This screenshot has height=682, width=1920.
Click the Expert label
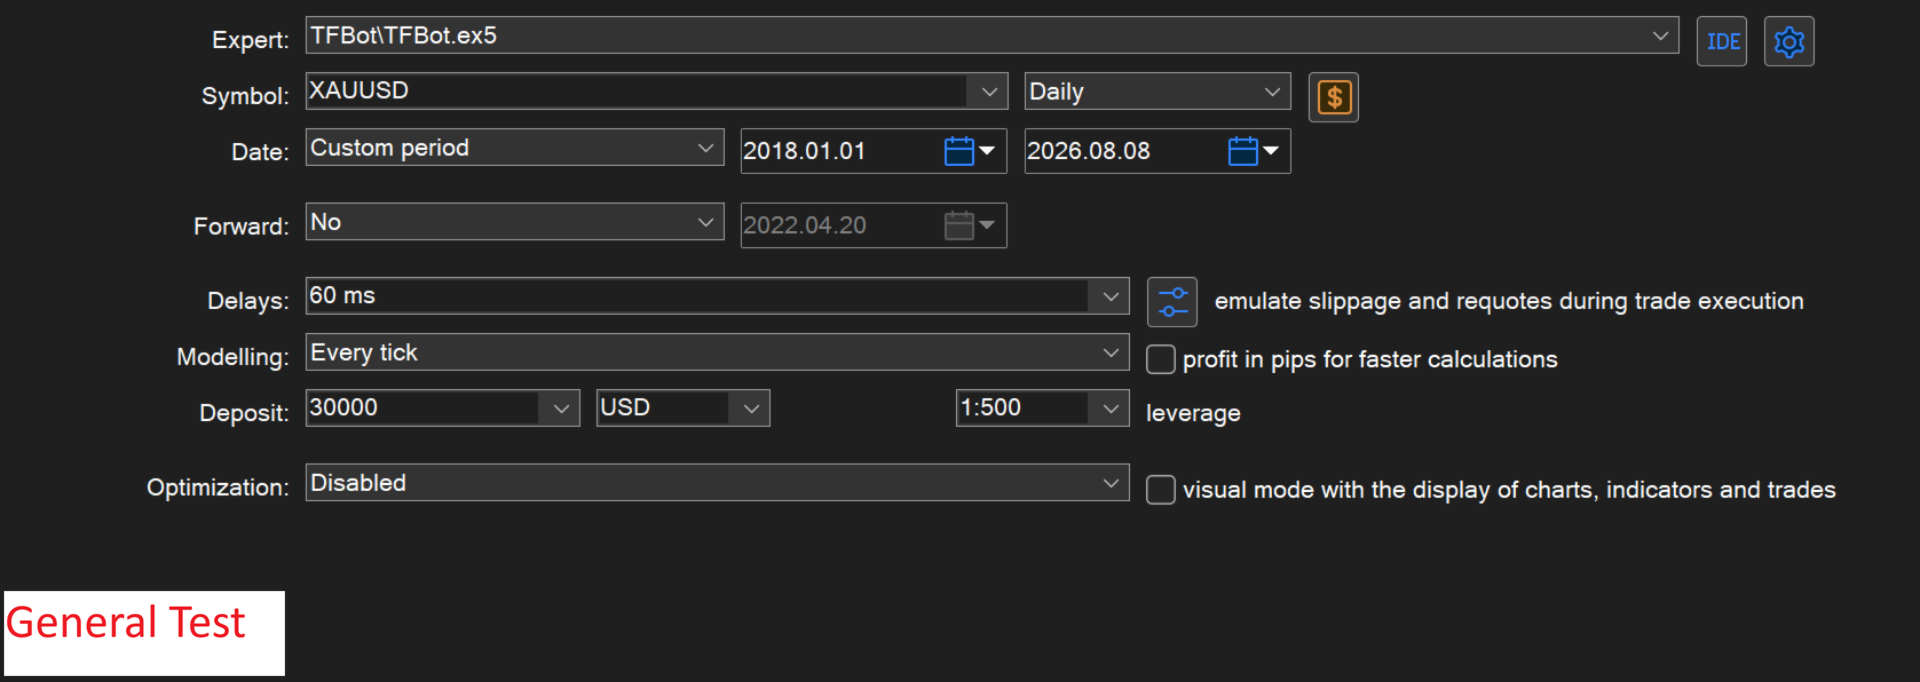coord(250,40)
